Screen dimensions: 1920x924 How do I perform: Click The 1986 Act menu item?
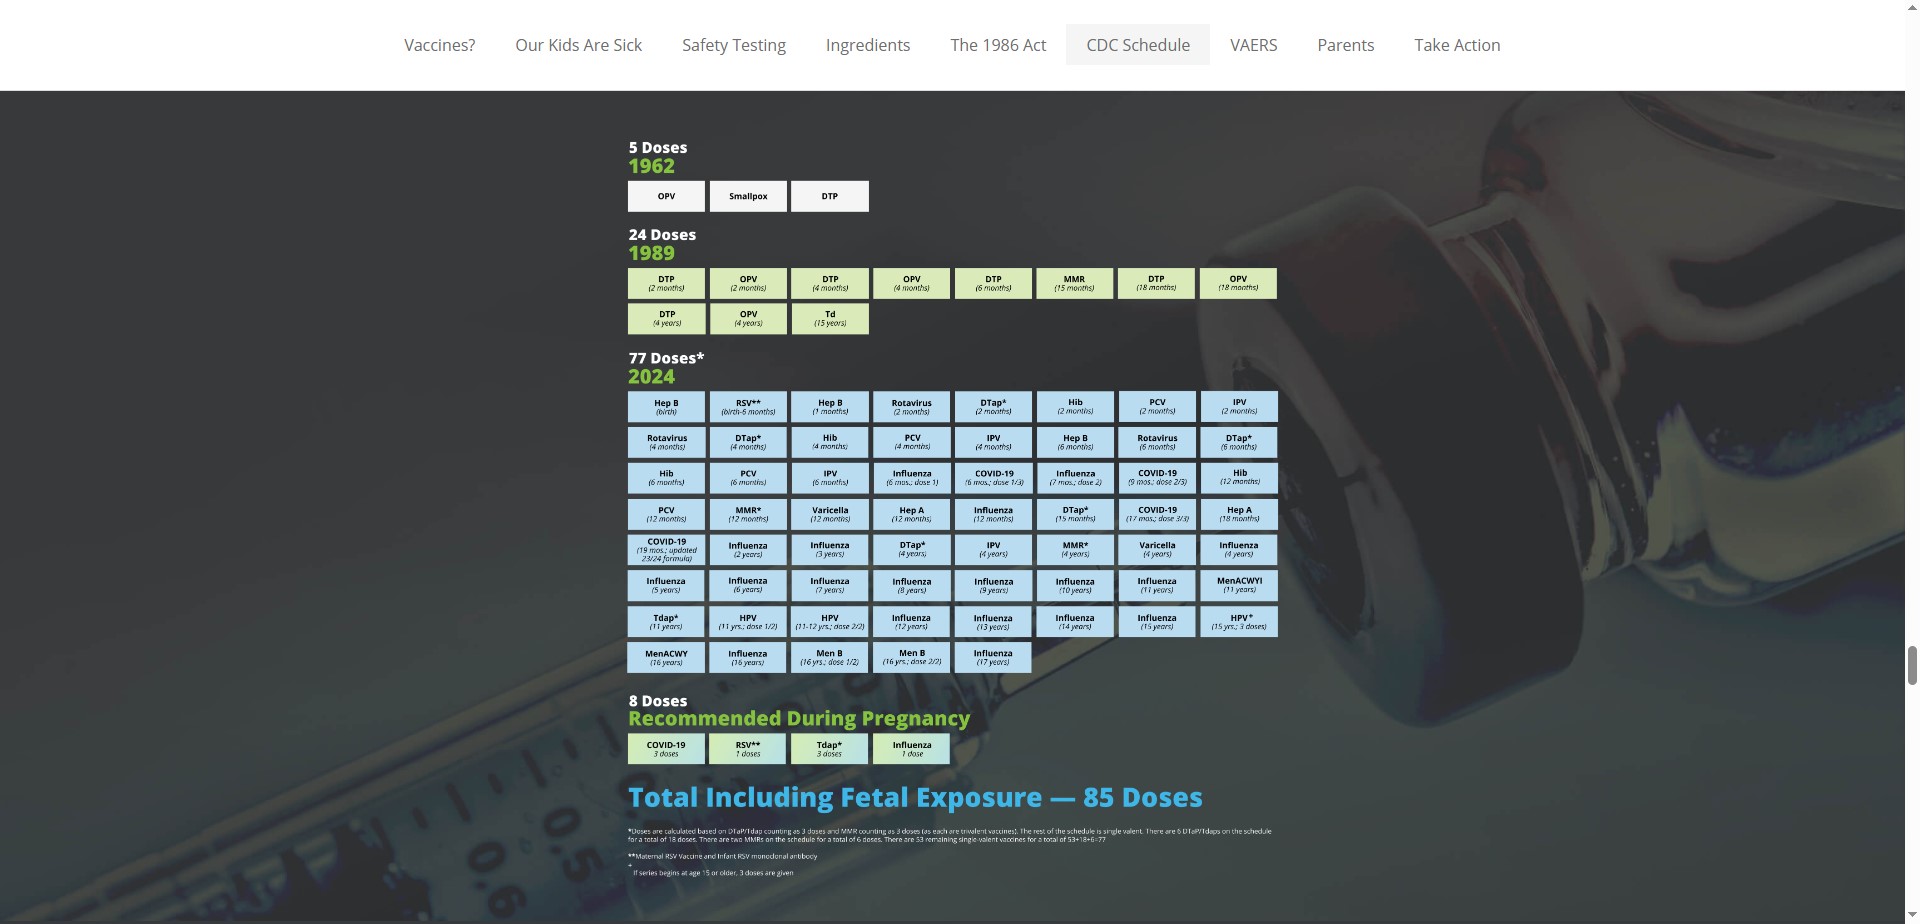(x=997, y=45)
